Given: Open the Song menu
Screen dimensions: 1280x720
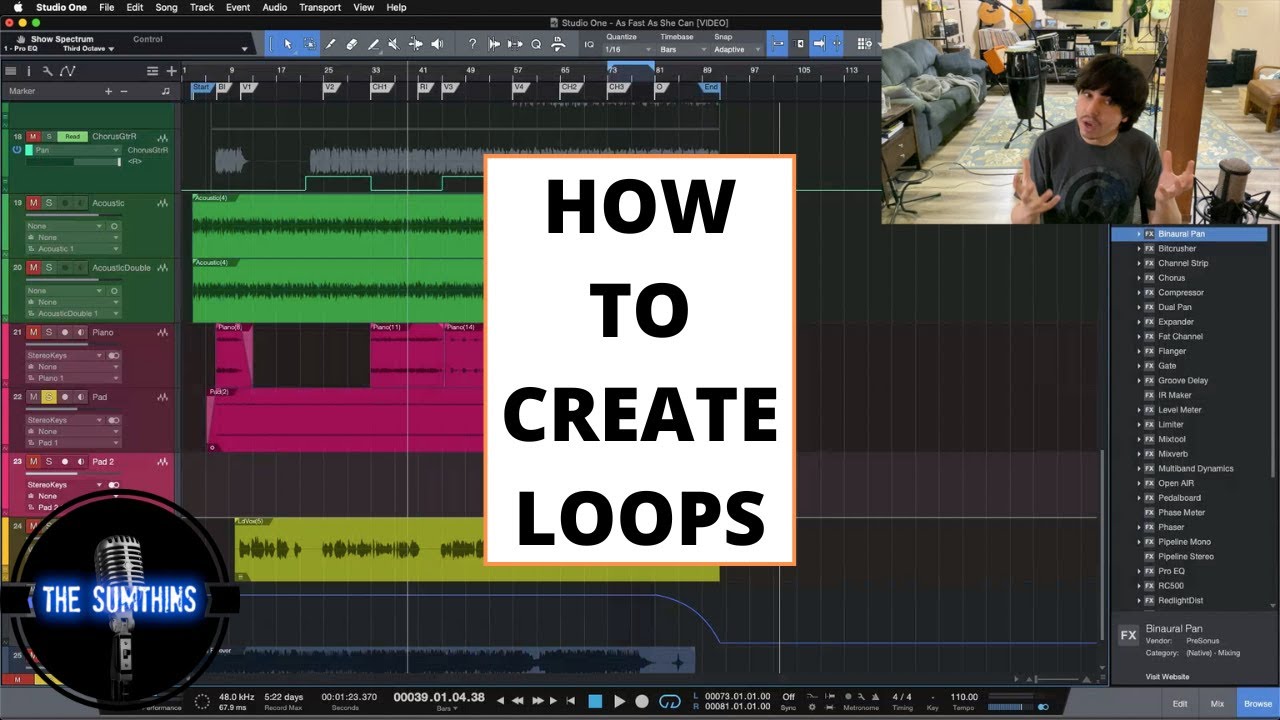Looking at the screenshot, I should 166,7.
